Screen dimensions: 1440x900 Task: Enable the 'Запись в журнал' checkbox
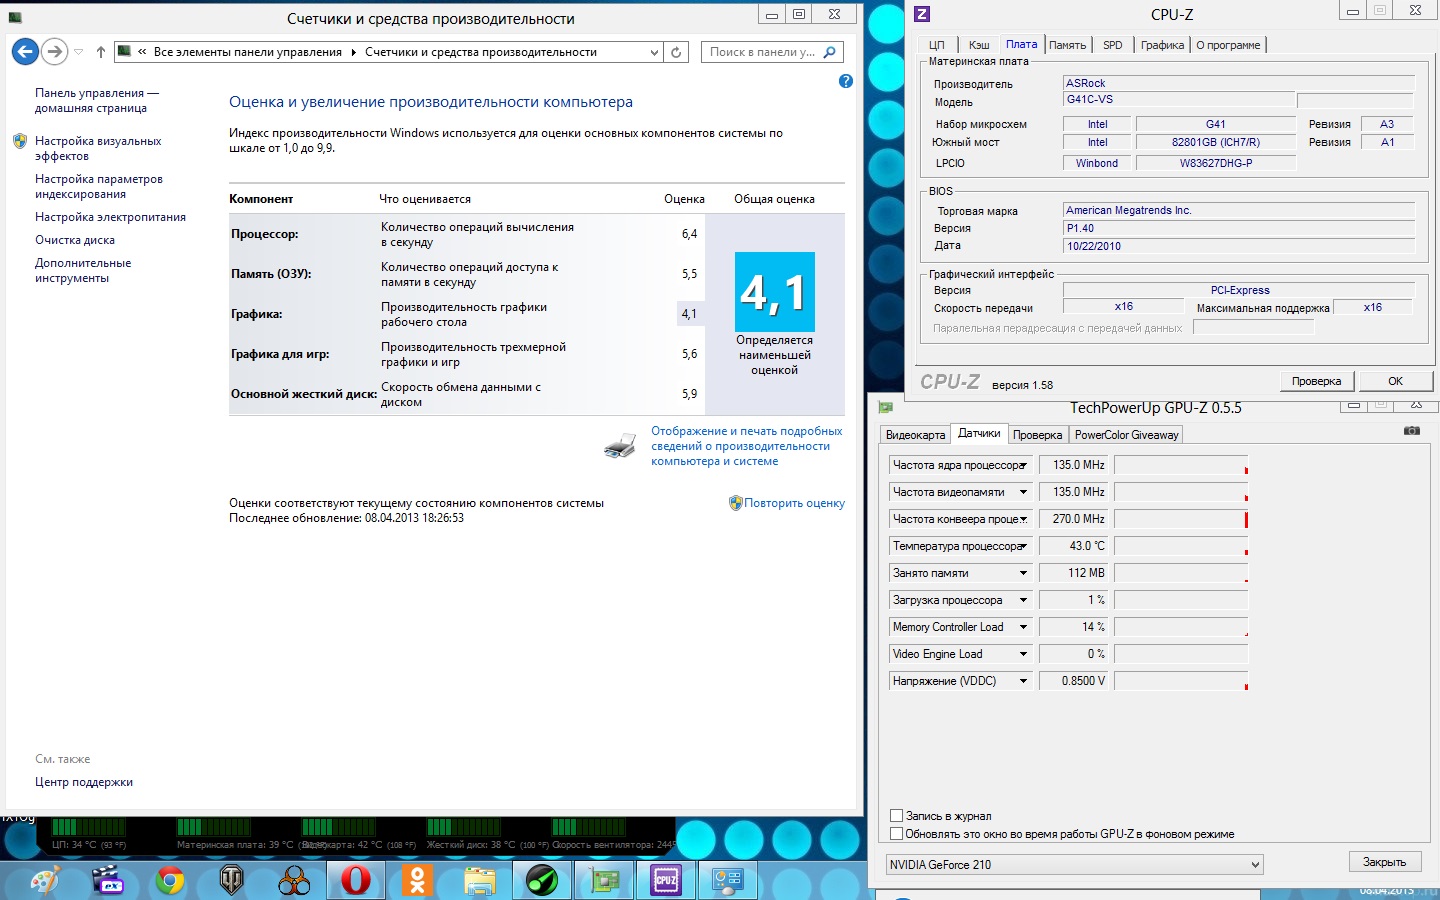[896, 816]
